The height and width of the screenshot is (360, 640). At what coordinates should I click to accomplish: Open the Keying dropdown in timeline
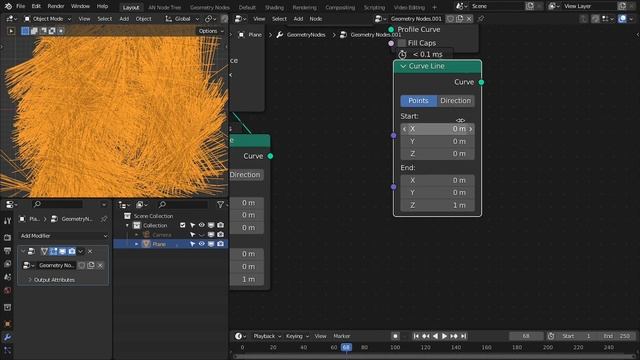click(x=297, y=336)
